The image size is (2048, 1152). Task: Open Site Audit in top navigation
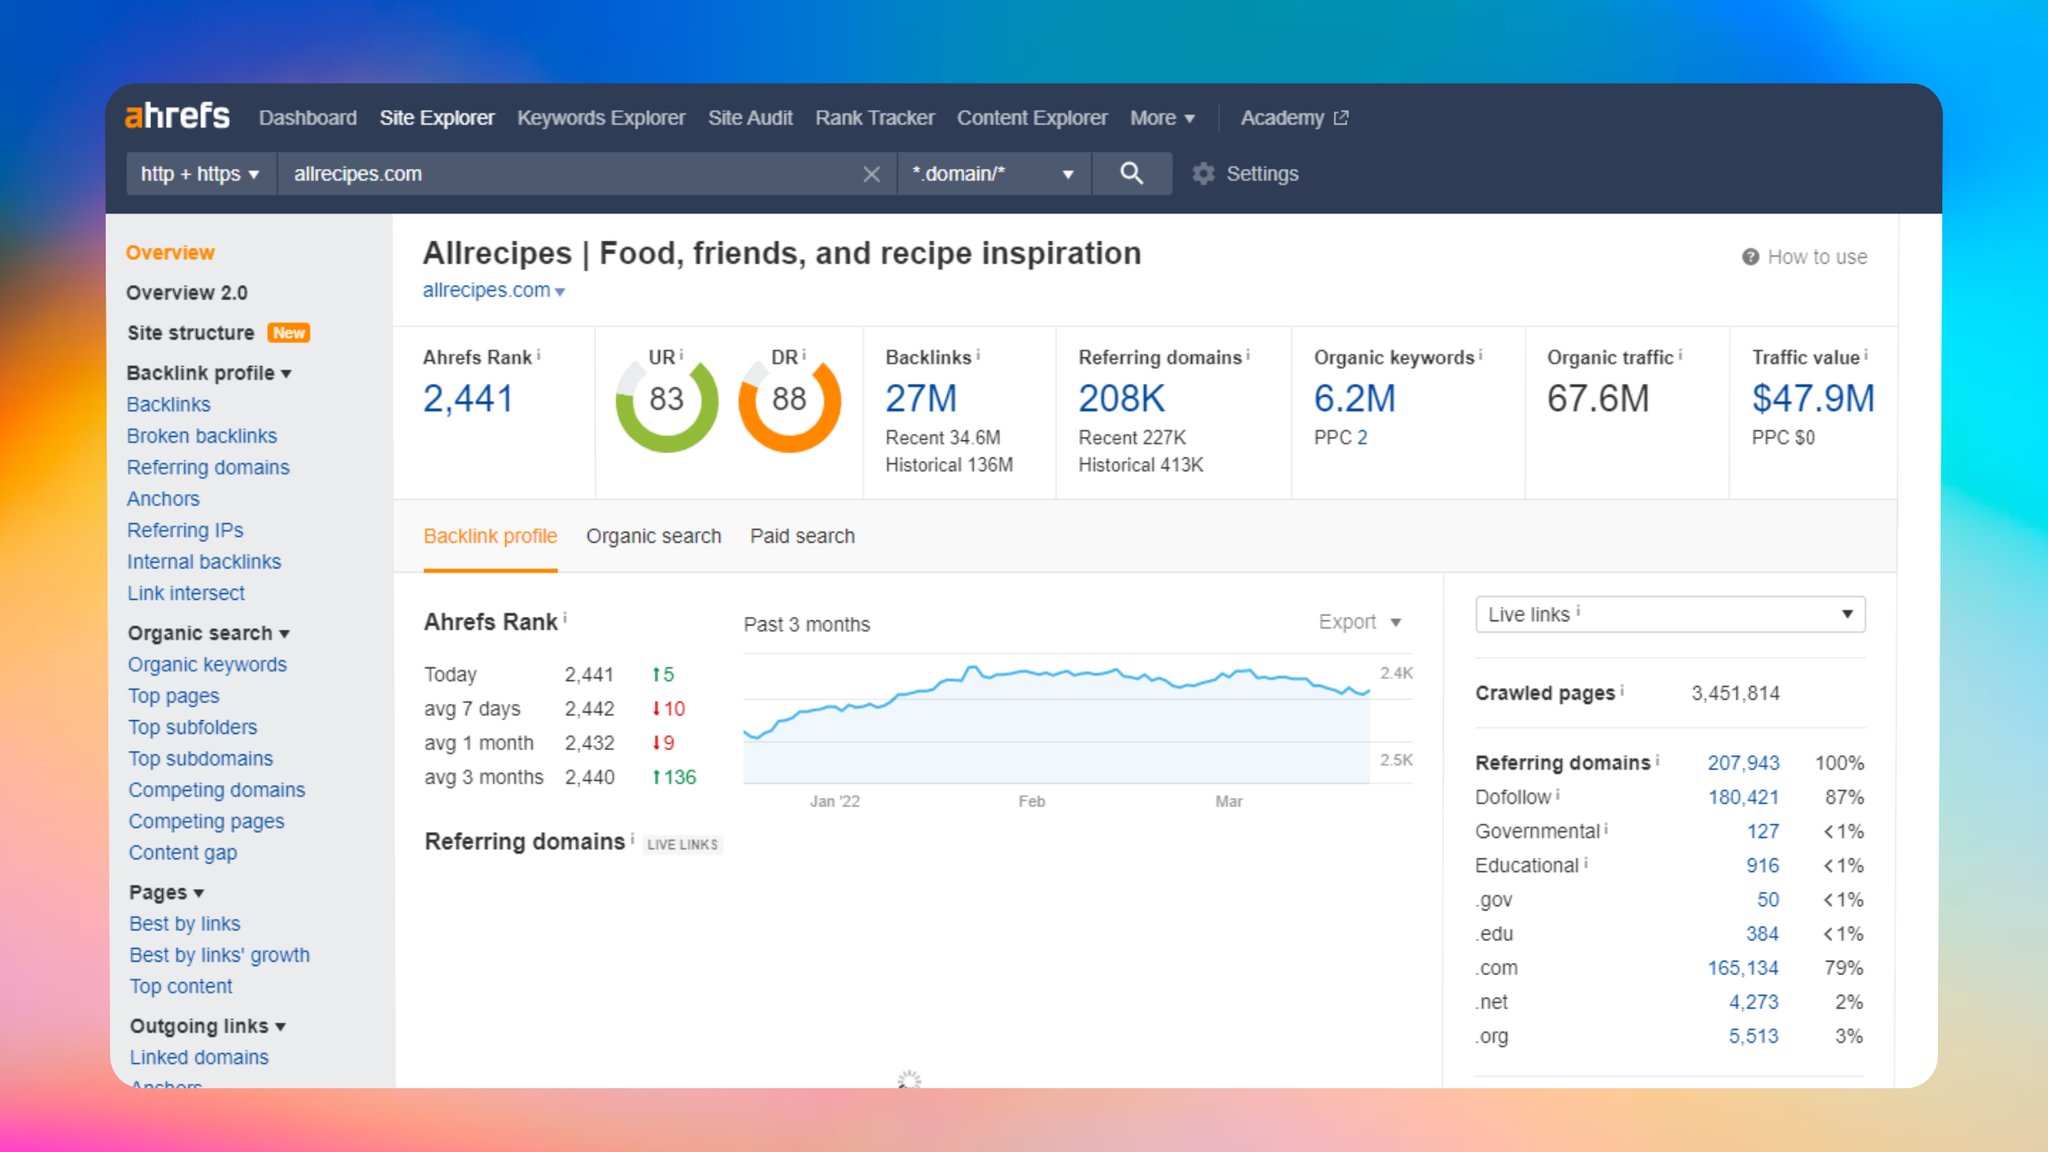tap(750, 118)
